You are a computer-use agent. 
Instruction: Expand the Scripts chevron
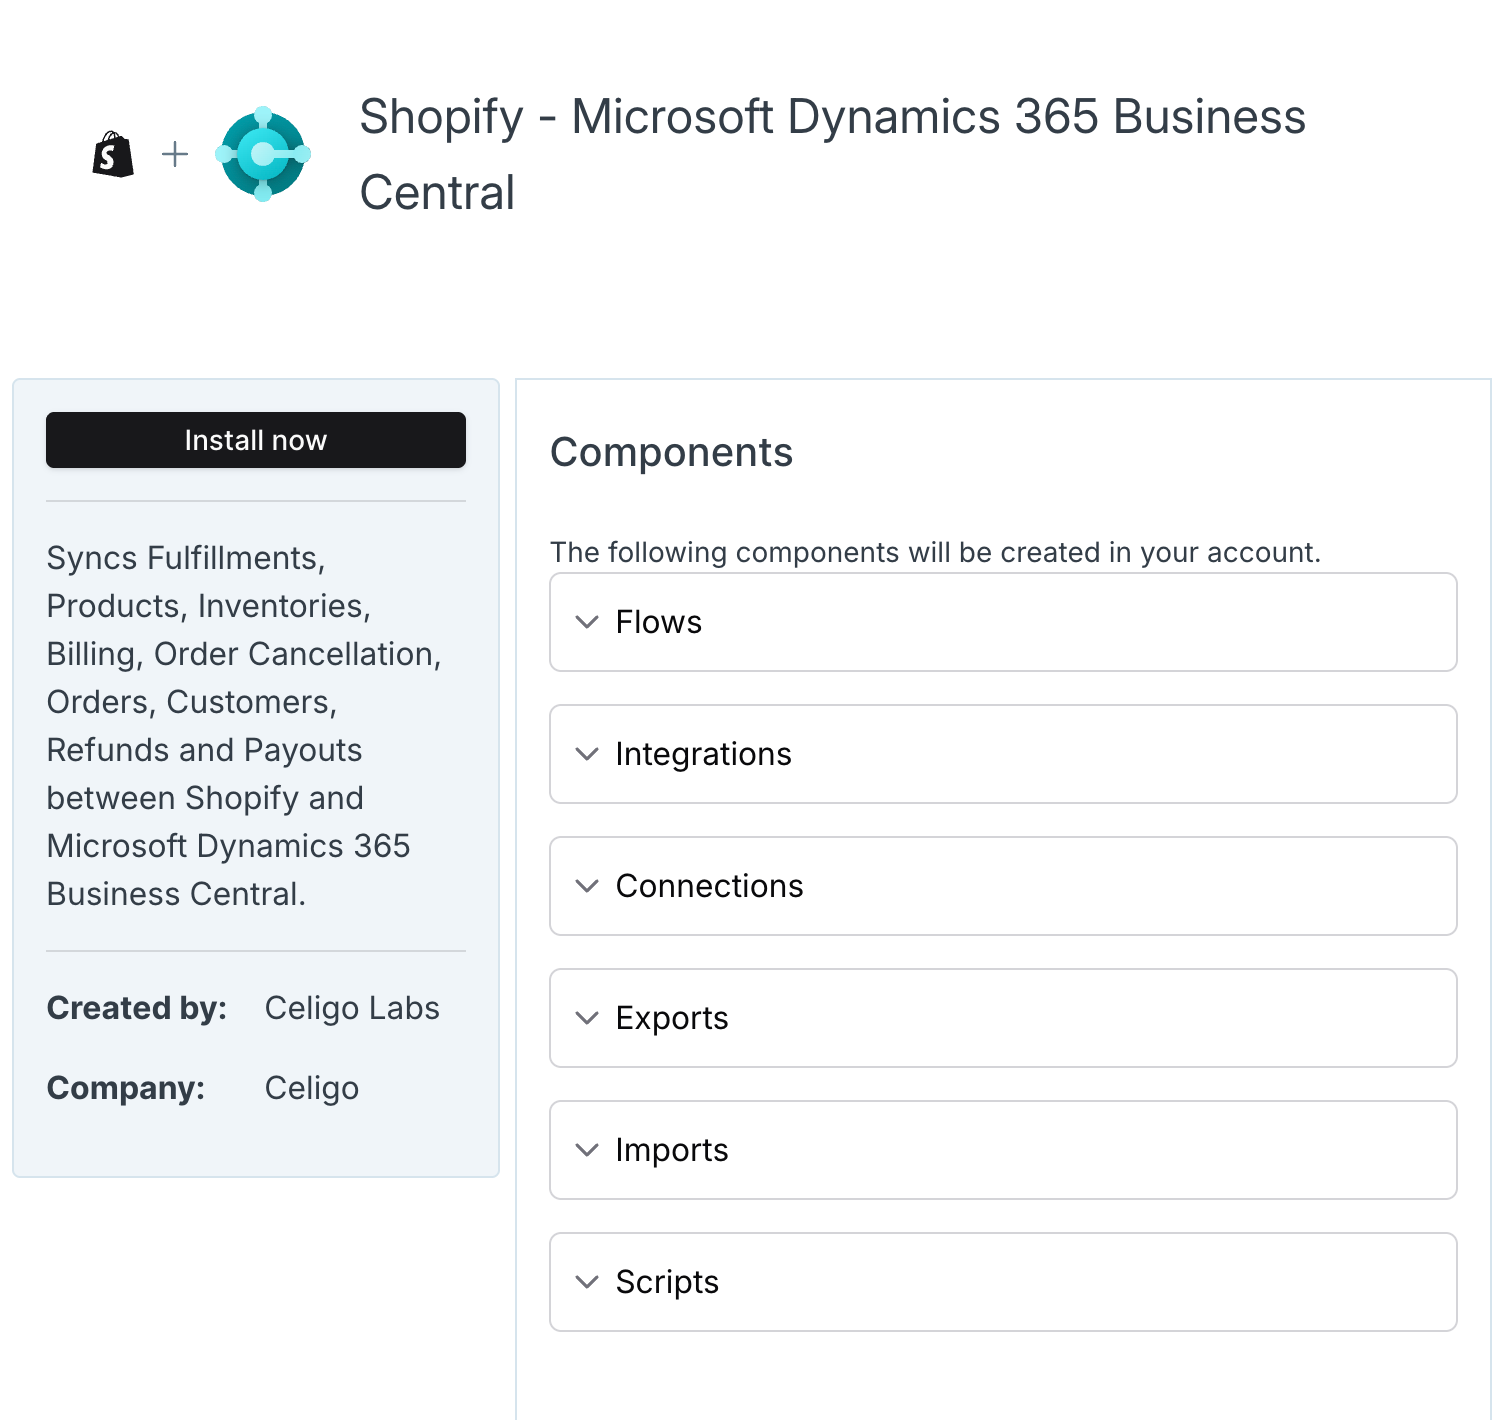click(587, 1282)
